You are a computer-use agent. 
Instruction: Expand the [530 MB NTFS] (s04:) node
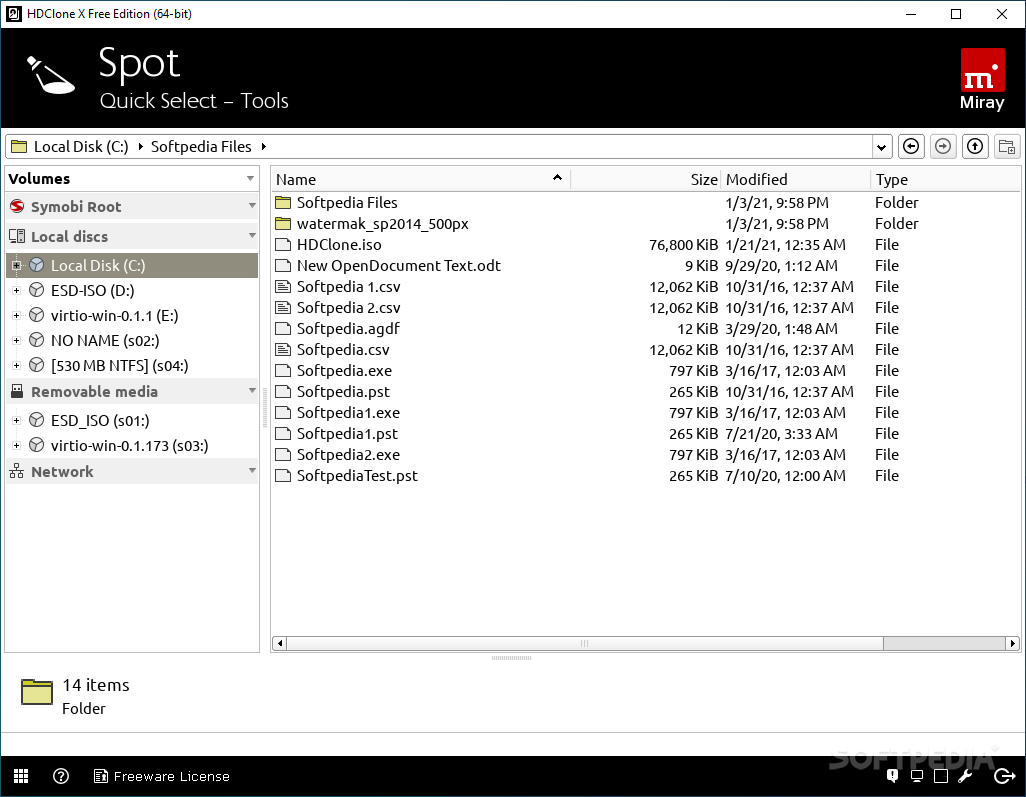click(x=16, y=365)
